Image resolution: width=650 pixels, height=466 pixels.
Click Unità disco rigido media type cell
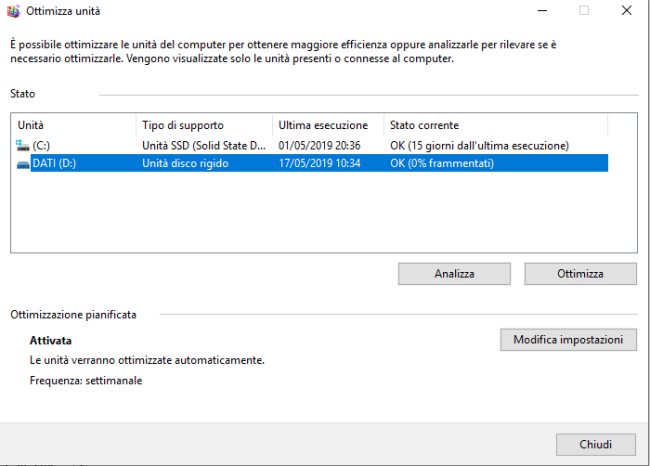coord(185,163)
